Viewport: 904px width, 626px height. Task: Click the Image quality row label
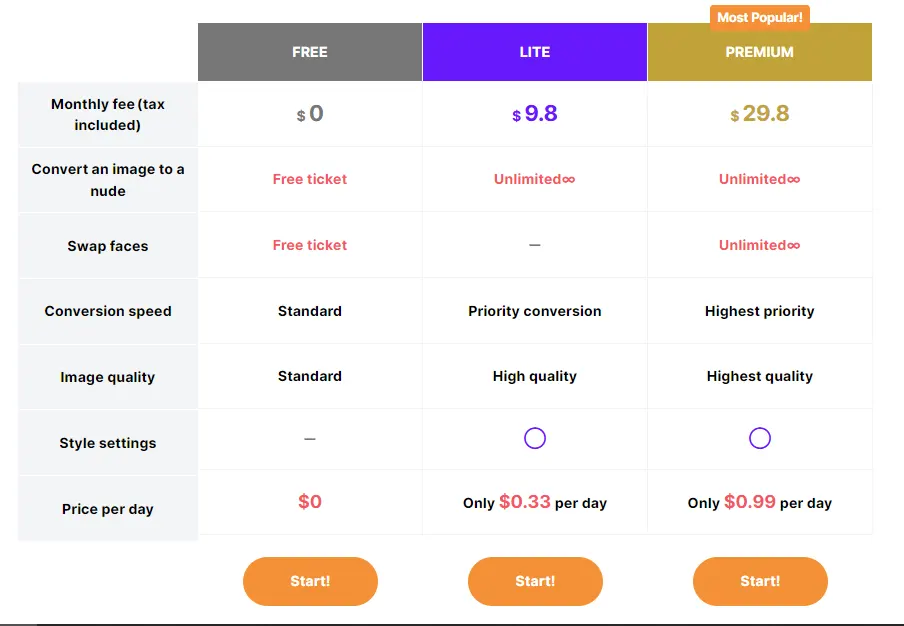107,377
